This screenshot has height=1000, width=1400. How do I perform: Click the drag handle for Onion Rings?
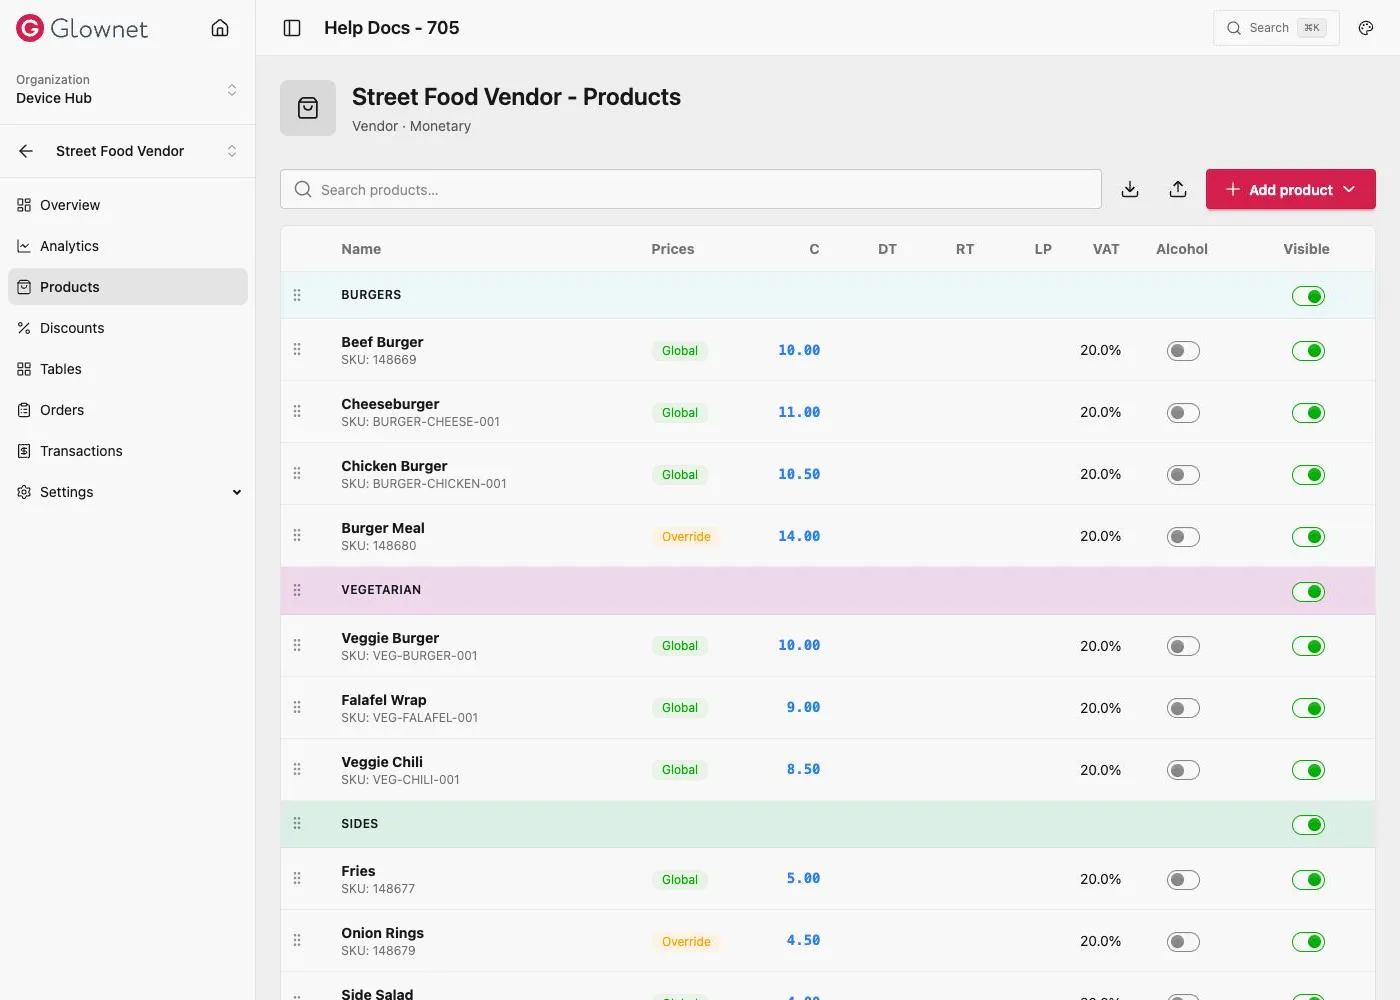point(297,940)
